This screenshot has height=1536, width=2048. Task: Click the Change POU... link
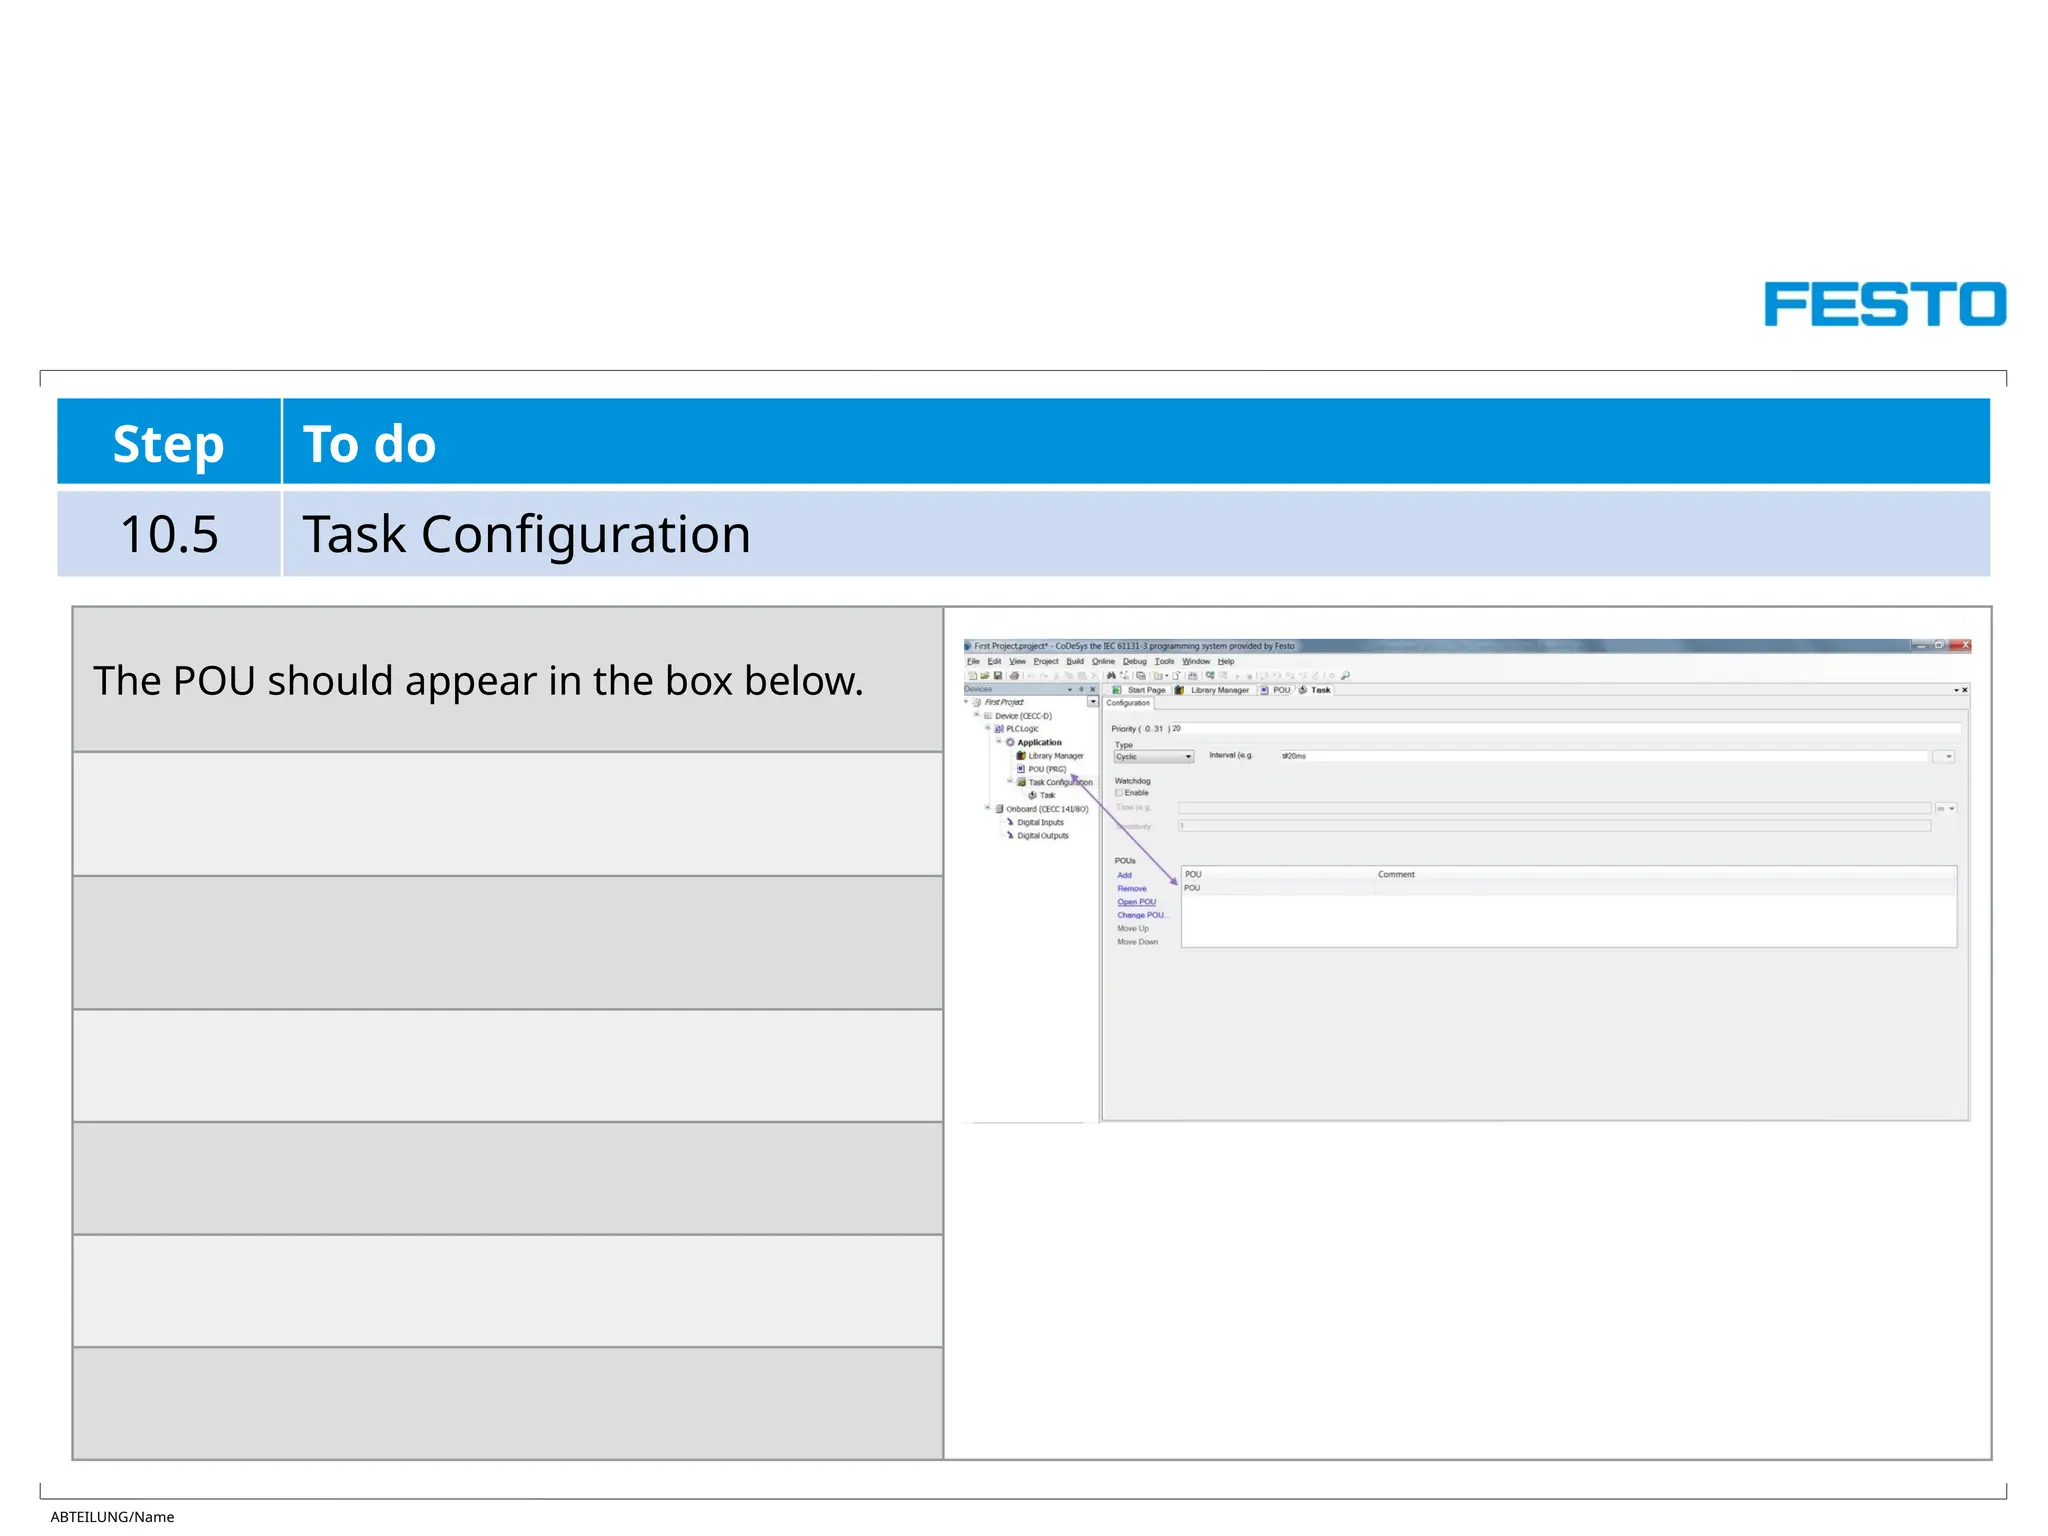1143,915
